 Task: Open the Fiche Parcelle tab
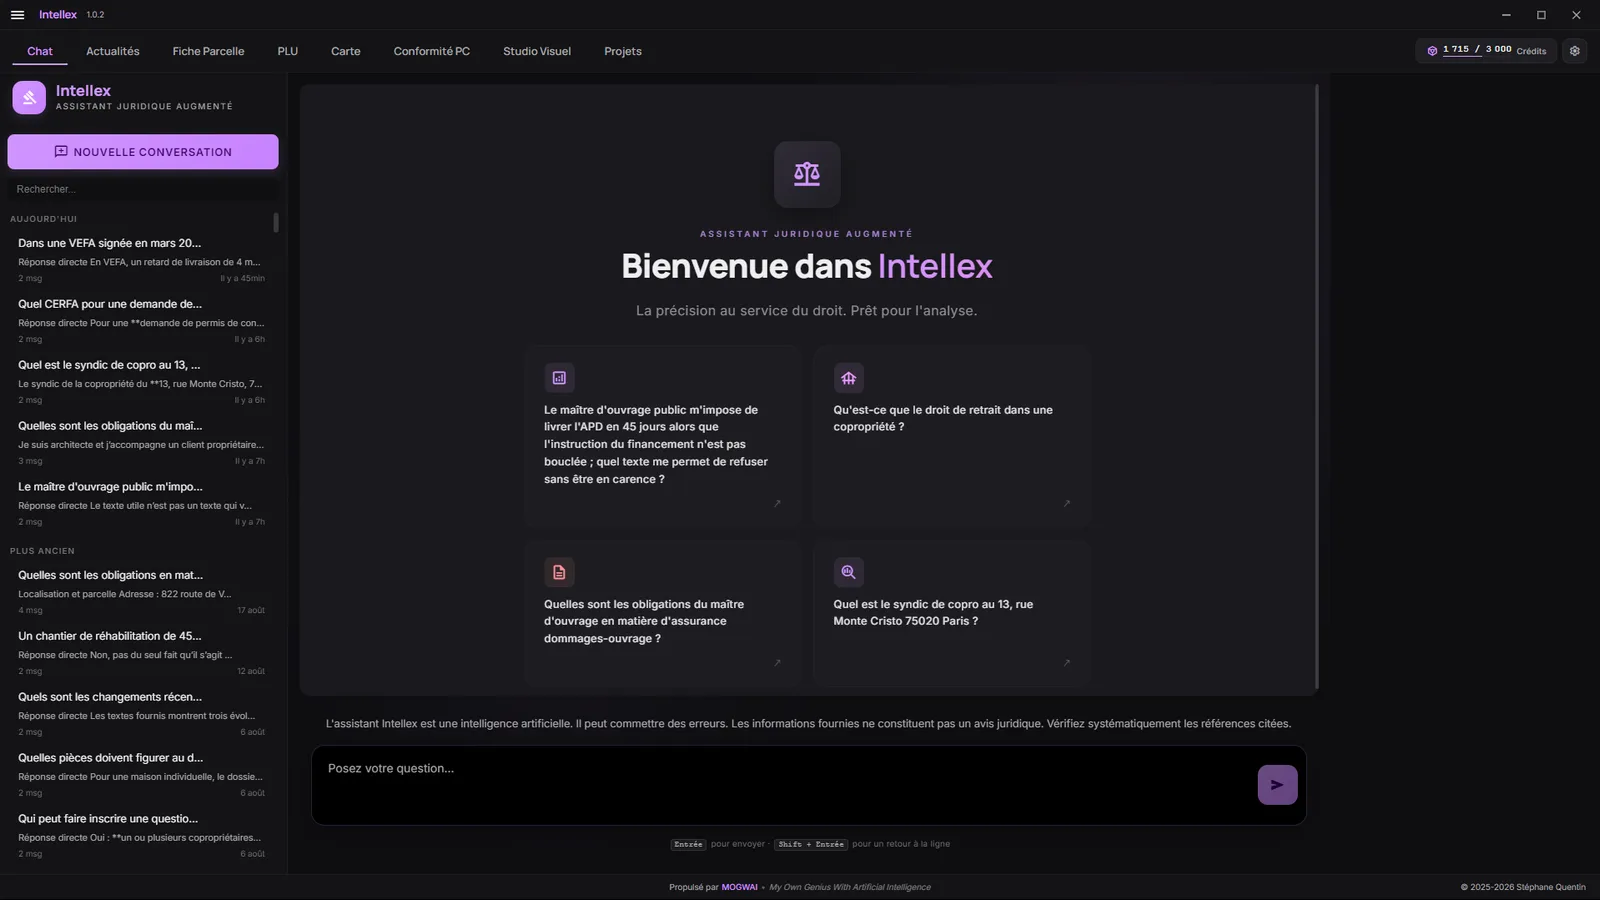[208, 51]
